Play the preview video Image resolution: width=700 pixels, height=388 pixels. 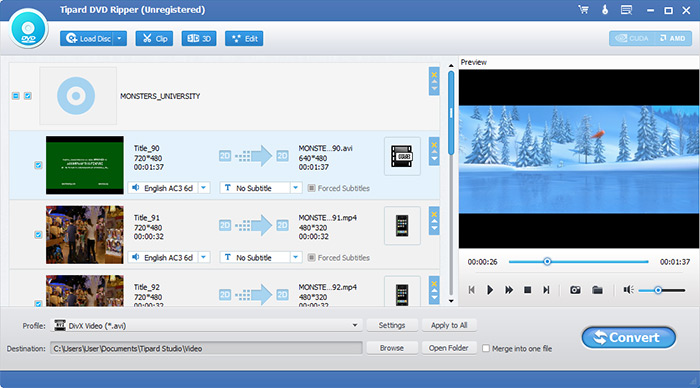490,290
